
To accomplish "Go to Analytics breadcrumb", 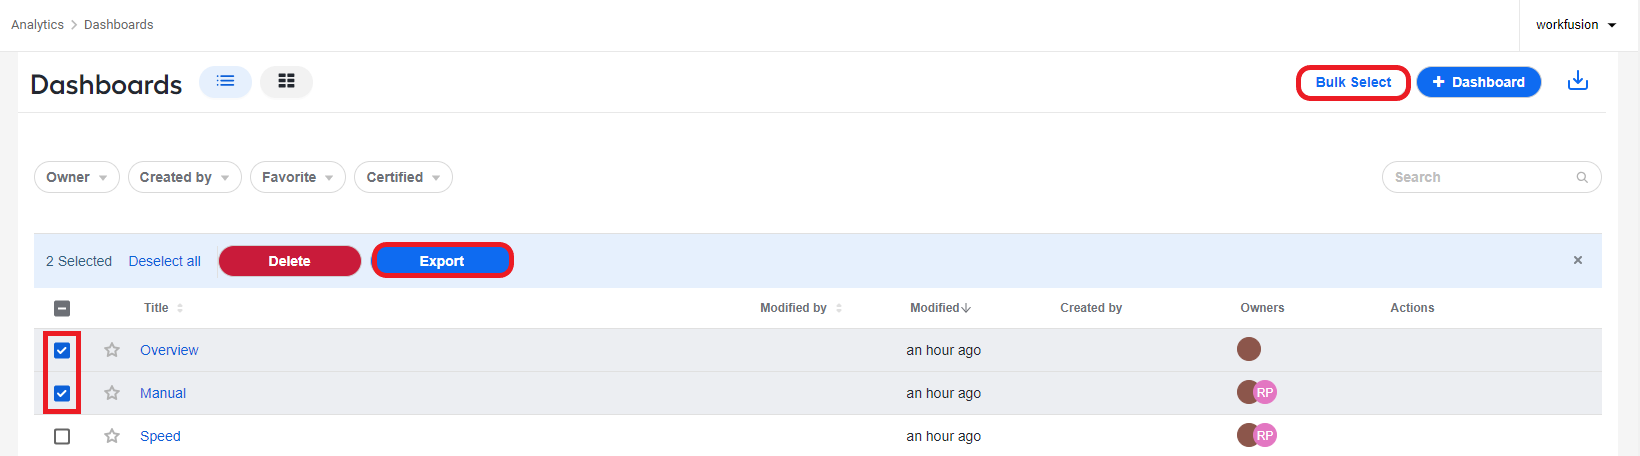I will (x=37, y=25).
